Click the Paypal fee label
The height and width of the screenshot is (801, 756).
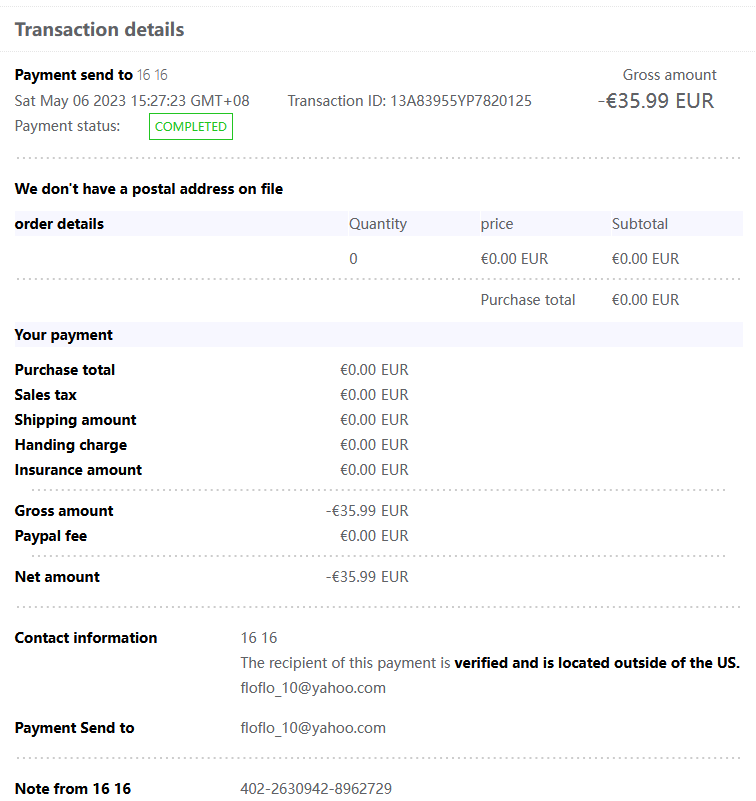(50, 536)
